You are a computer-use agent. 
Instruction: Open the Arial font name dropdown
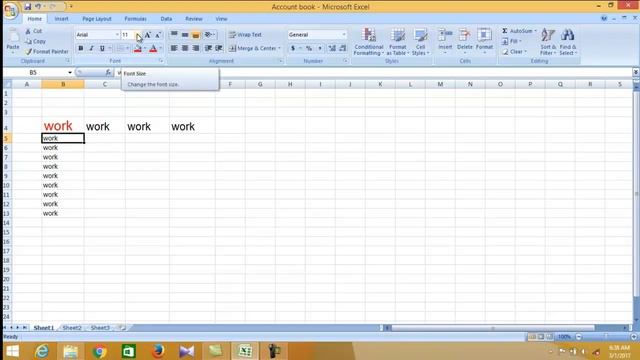[x=117, y=35]
